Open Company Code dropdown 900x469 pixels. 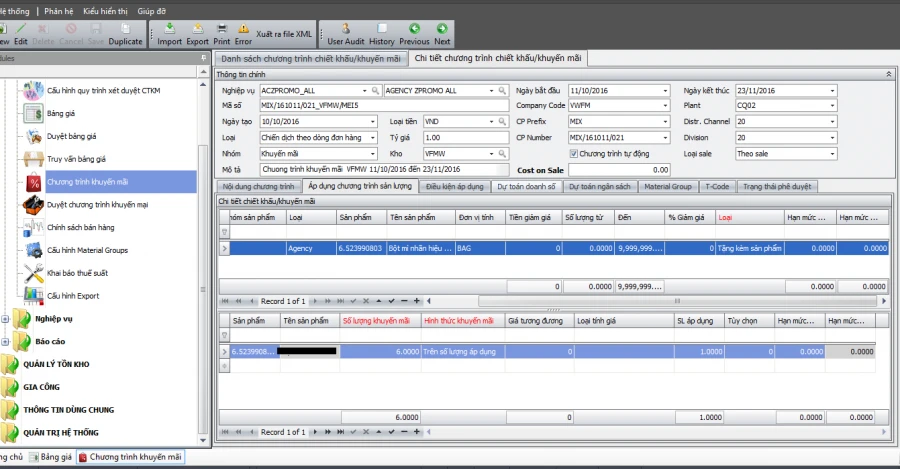coord(665,106)
